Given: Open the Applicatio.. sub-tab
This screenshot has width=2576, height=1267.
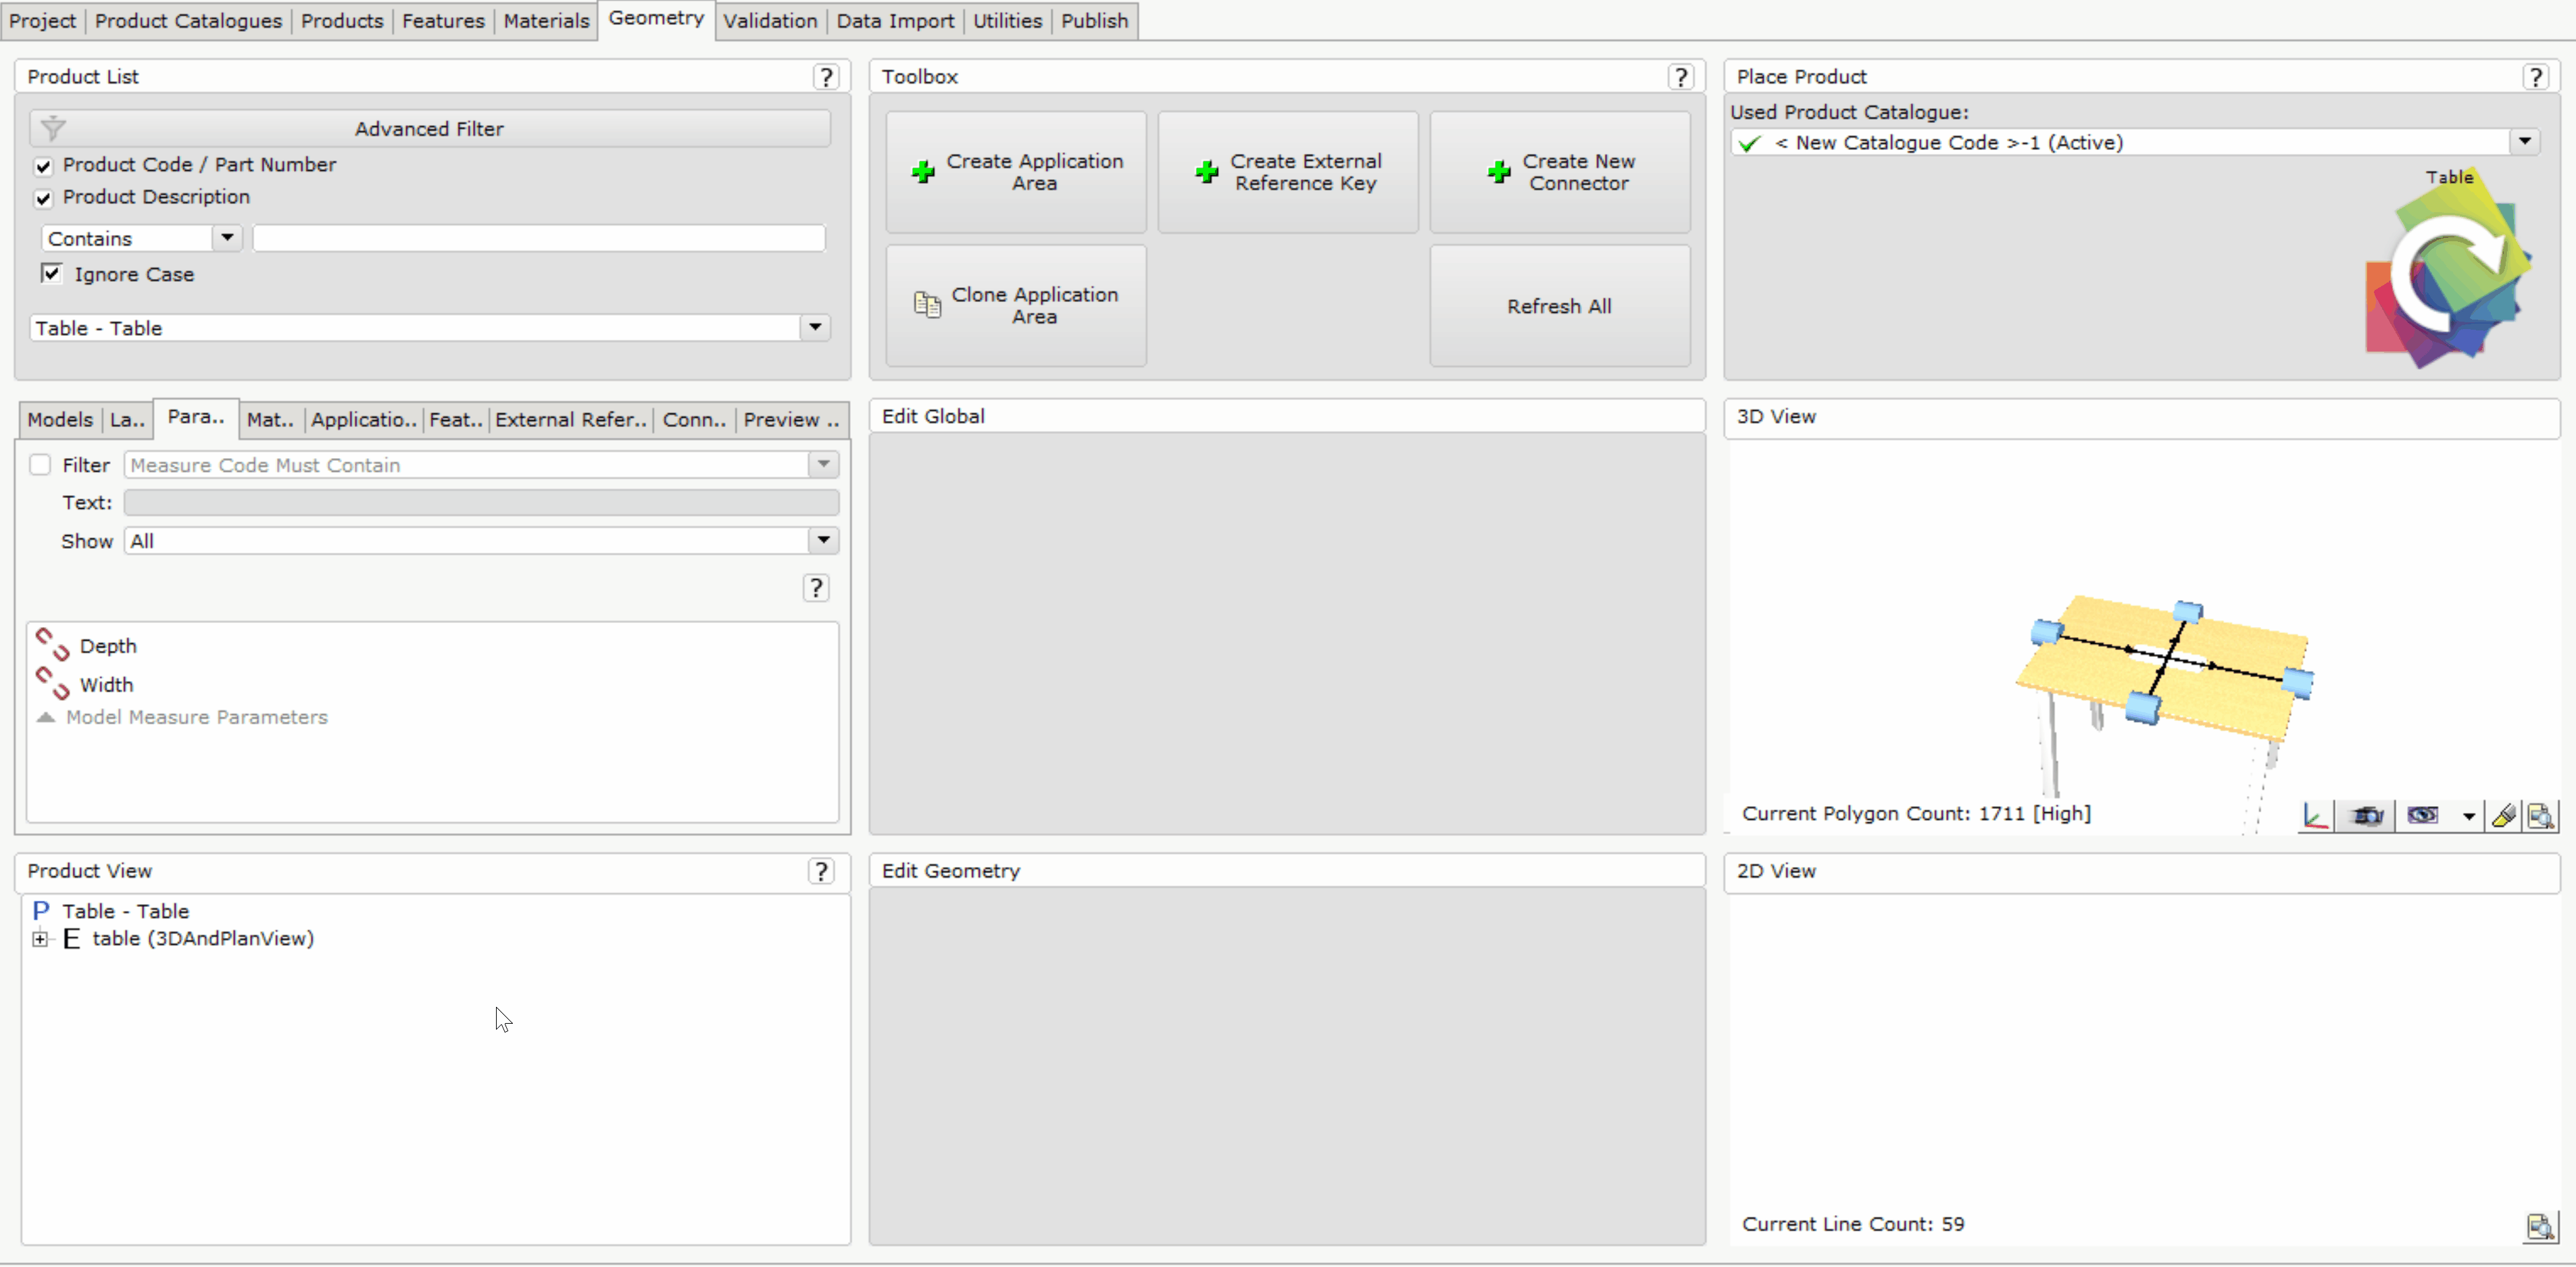Looking at the screenshot, I should click(364, 420).
